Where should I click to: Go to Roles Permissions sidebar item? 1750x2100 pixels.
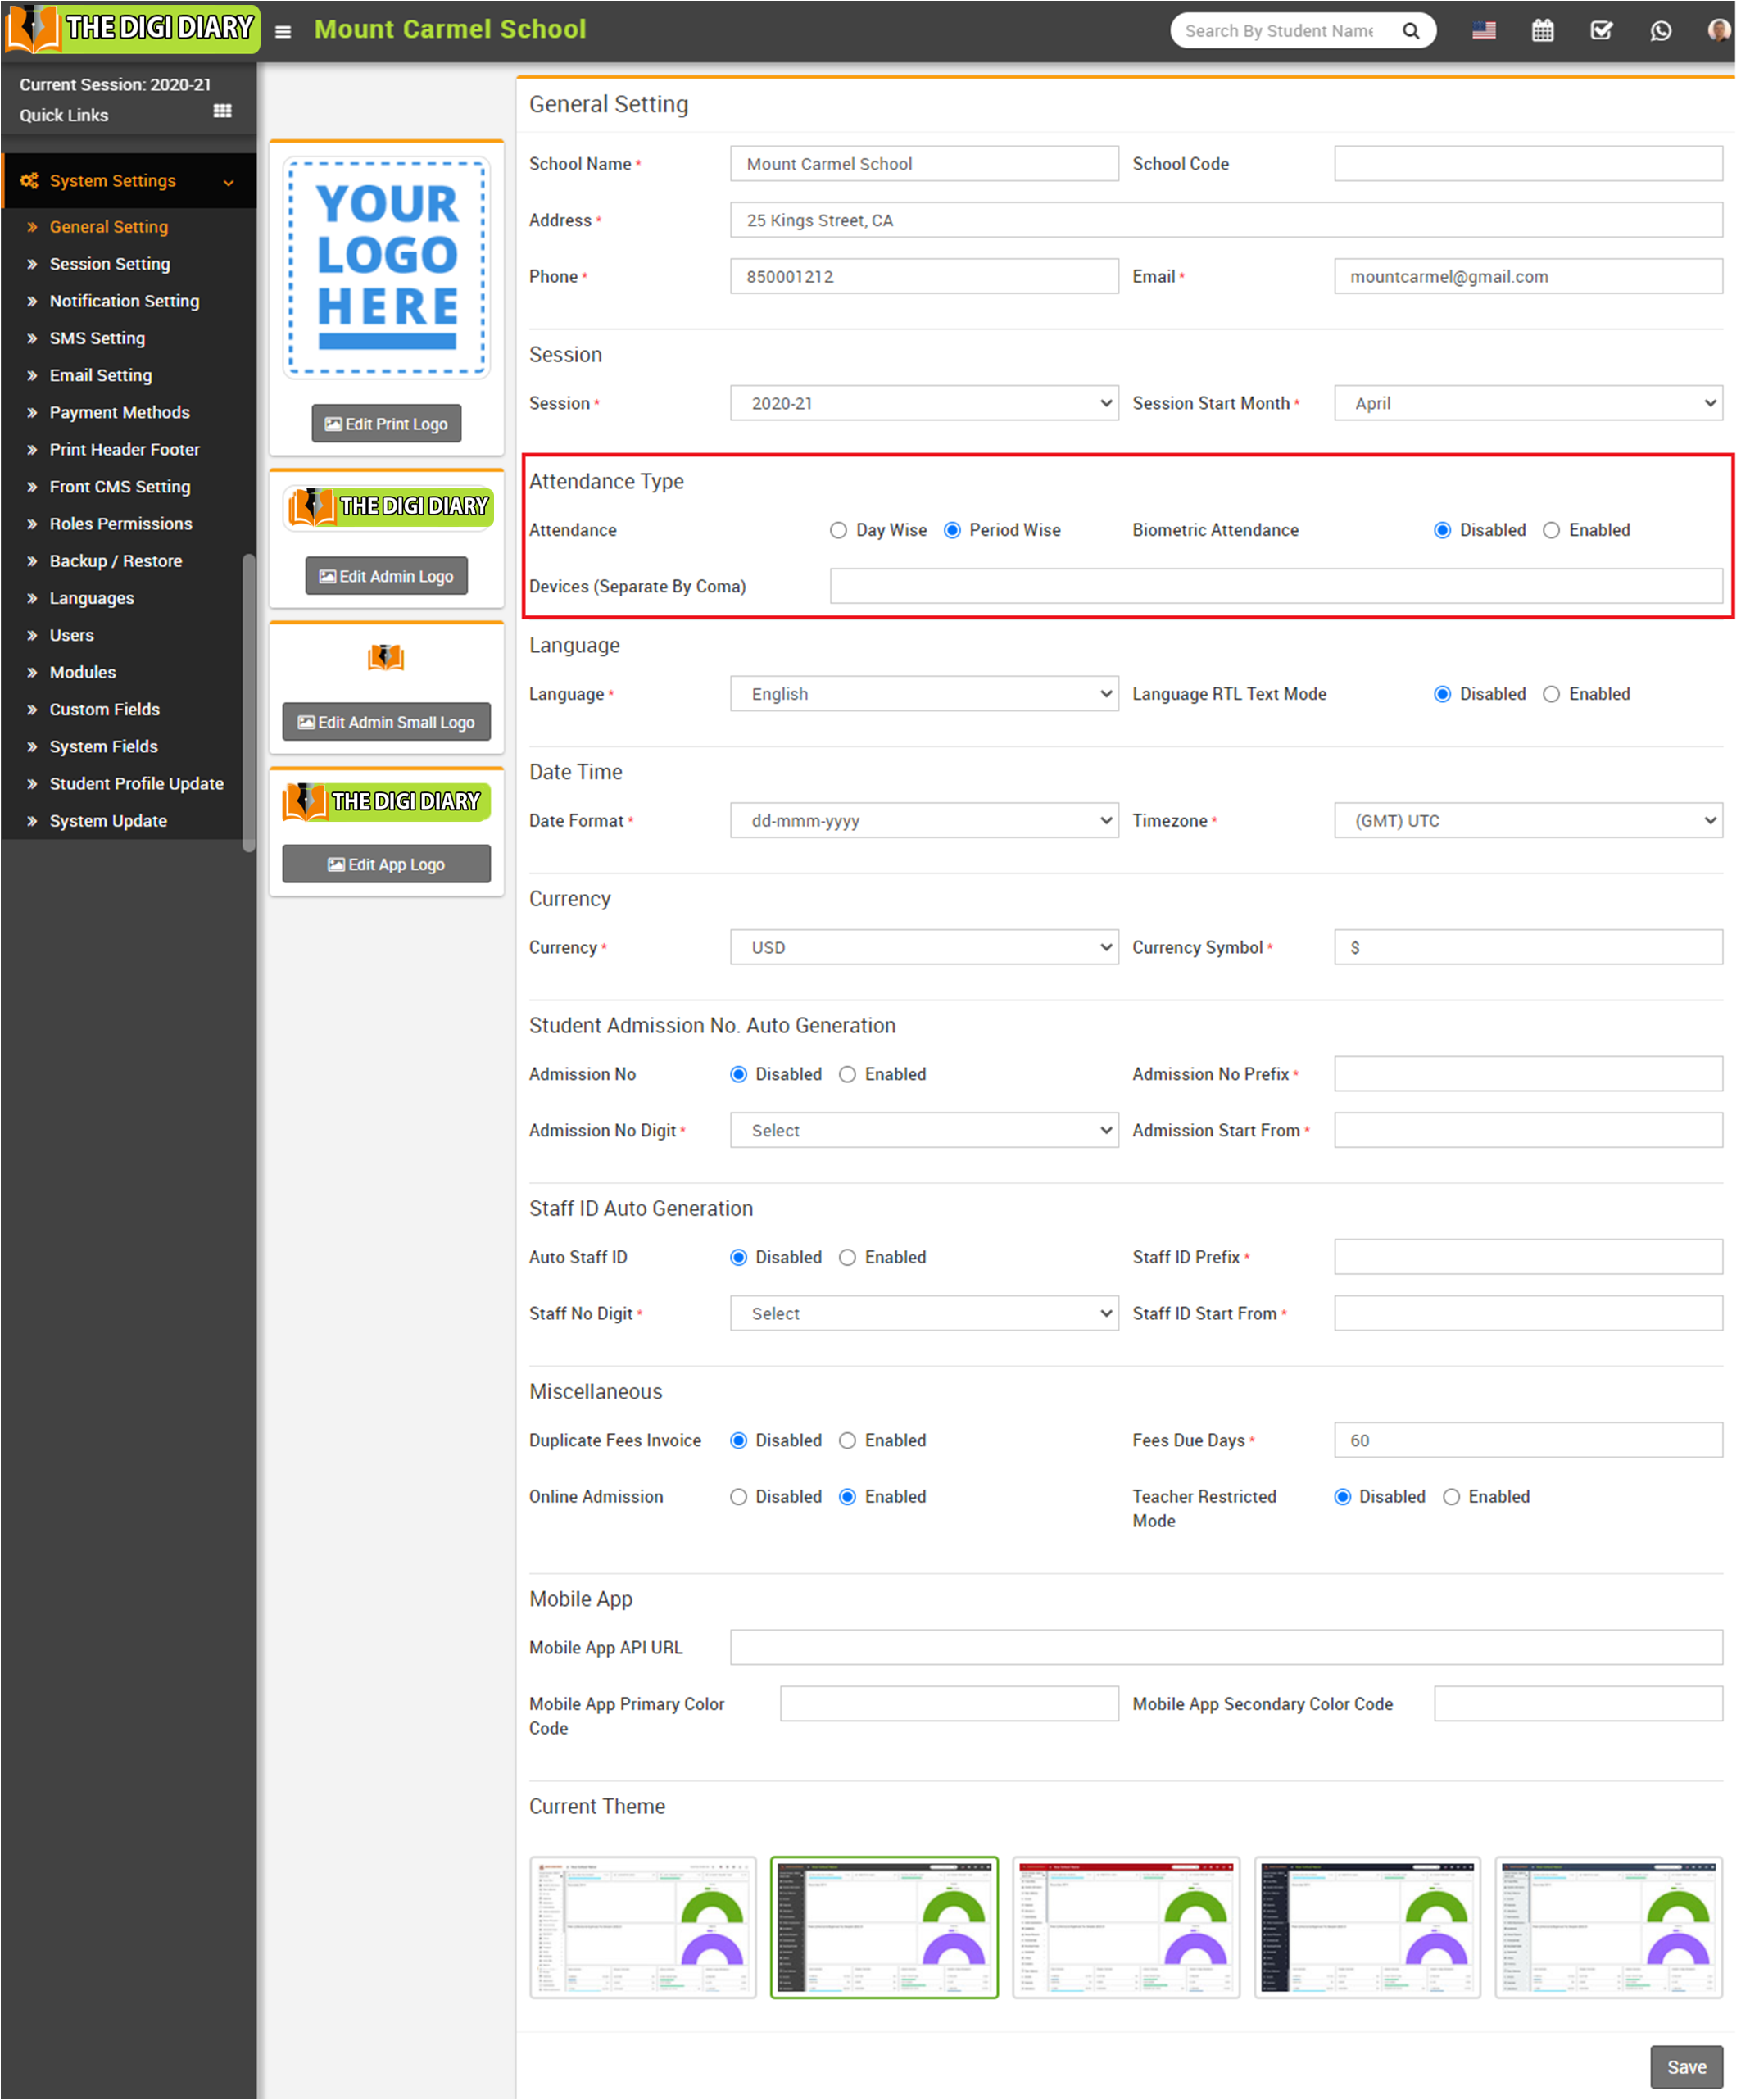click(x=121, y=524)
